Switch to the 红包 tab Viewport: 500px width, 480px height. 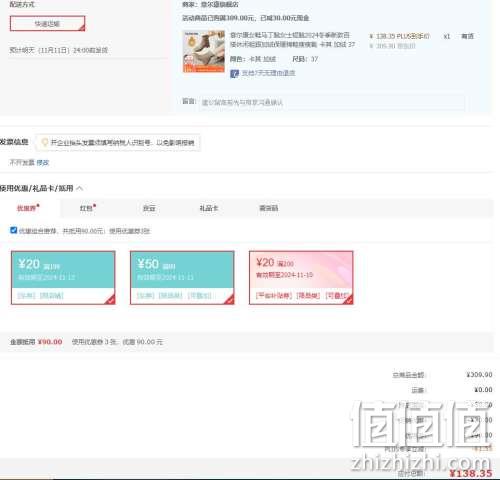click(88, 208)
